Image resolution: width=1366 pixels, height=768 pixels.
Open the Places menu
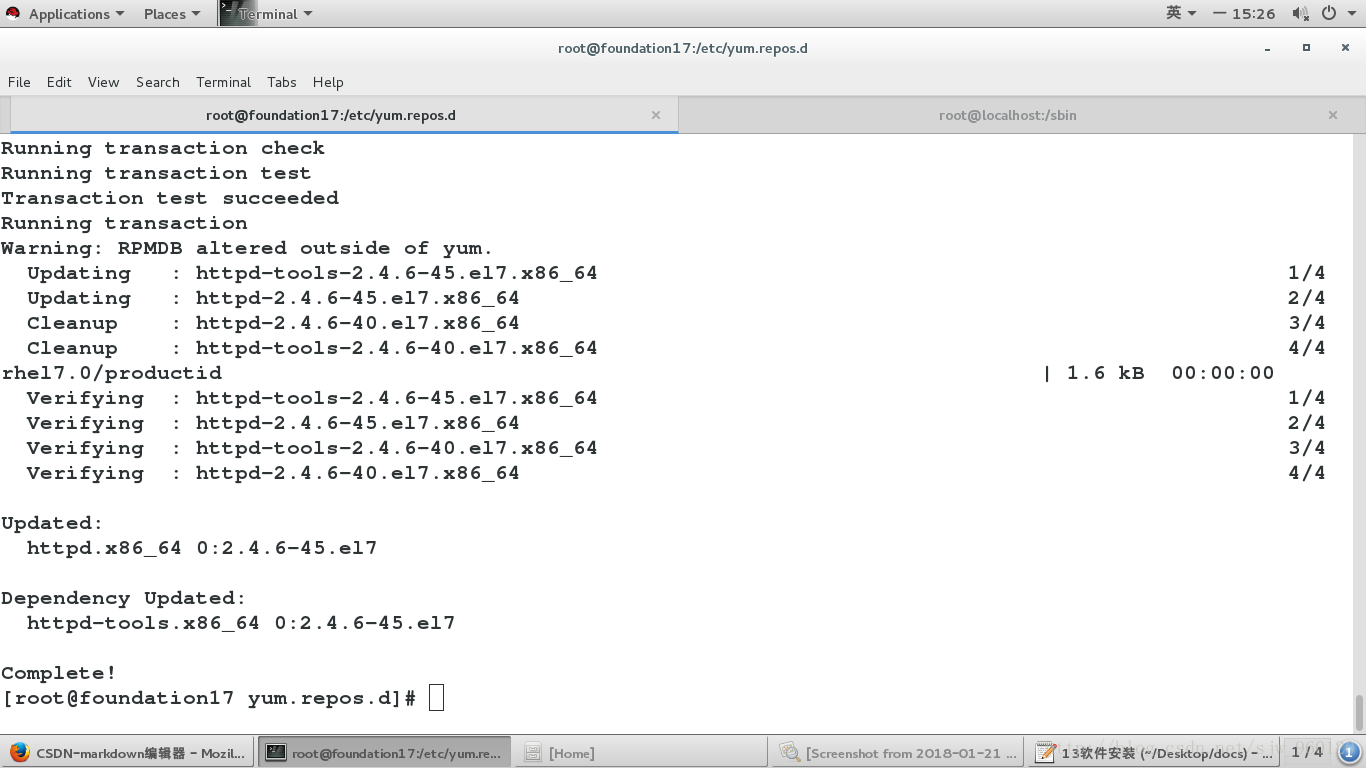(x=172, y=14)
